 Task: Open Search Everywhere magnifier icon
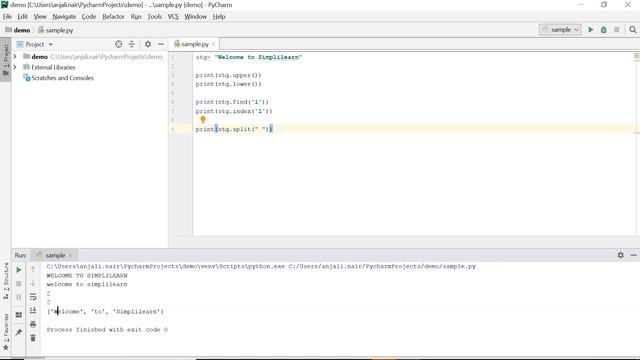point(633,29)
